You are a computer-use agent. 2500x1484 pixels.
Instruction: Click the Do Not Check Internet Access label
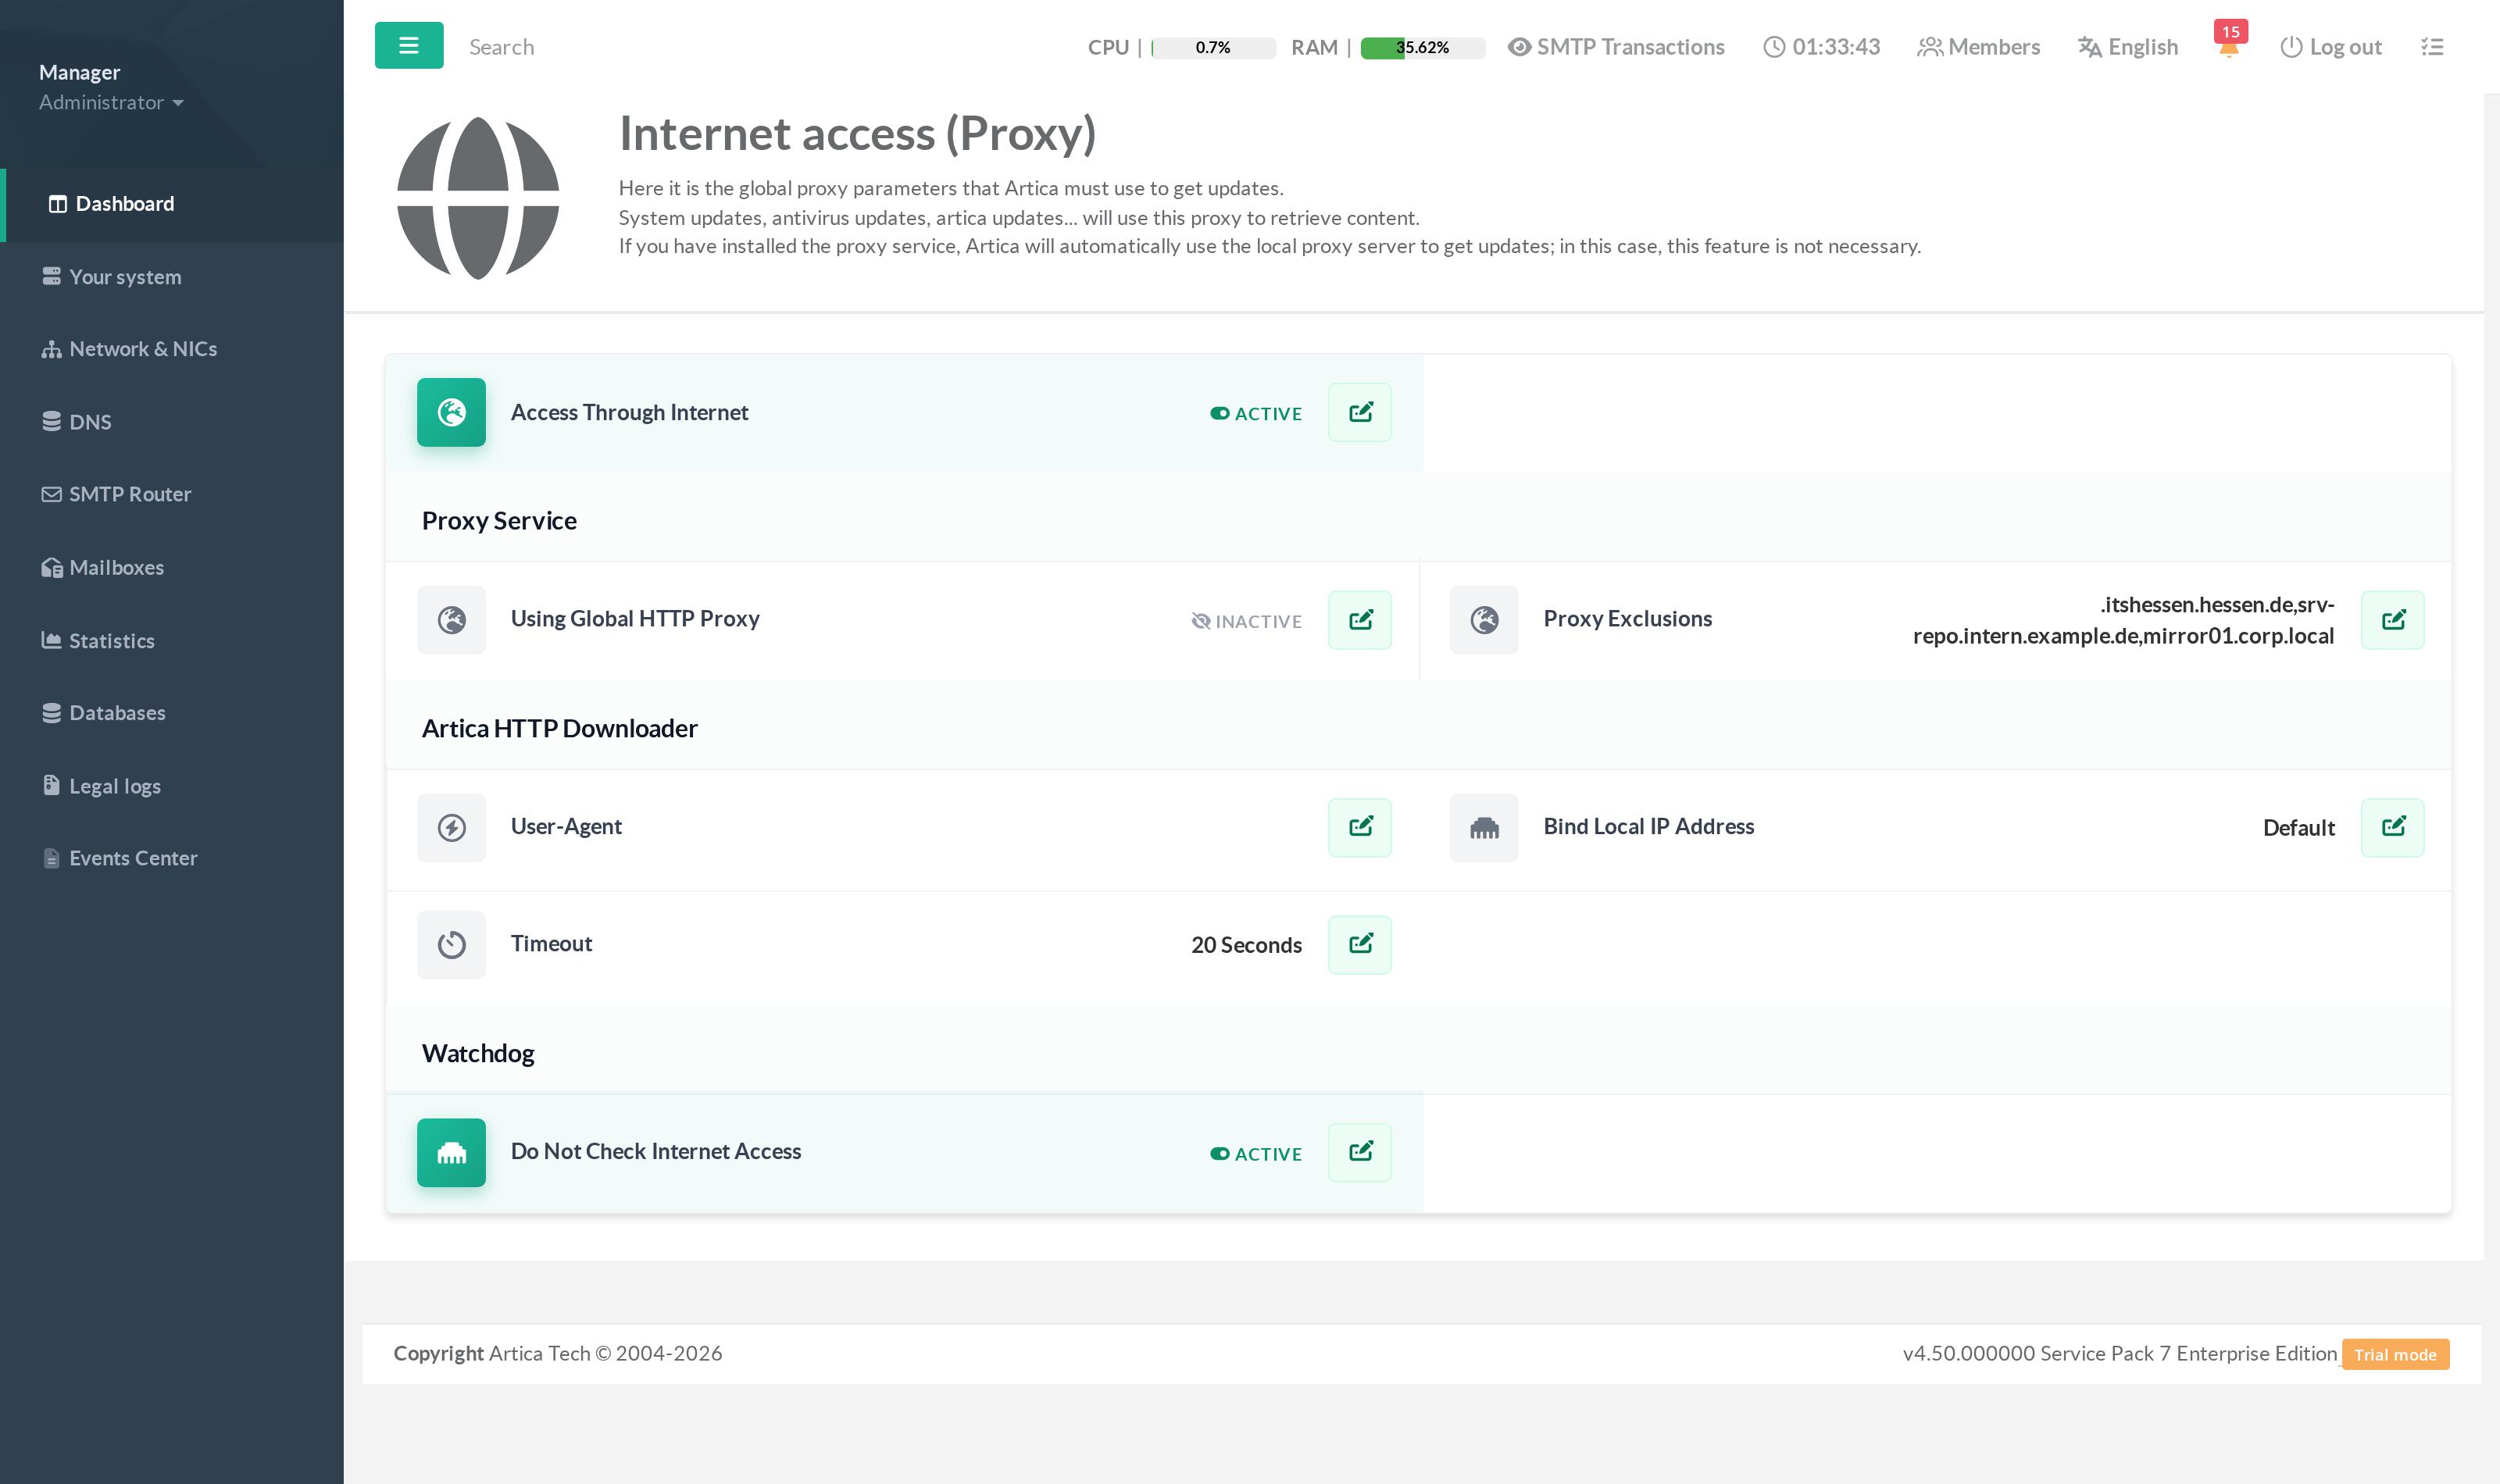(x=655, y=1151)
